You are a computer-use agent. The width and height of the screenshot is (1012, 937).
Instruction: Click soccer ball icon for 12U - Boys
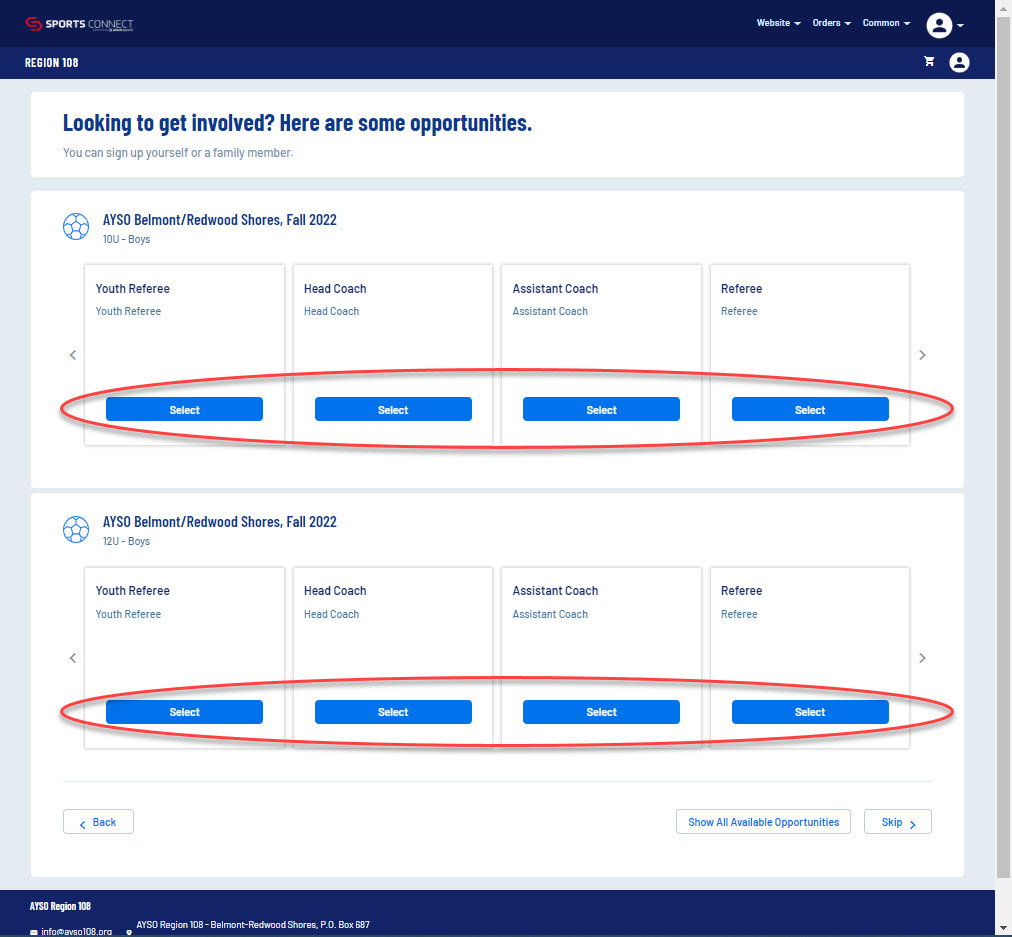(x=76, y=530)
